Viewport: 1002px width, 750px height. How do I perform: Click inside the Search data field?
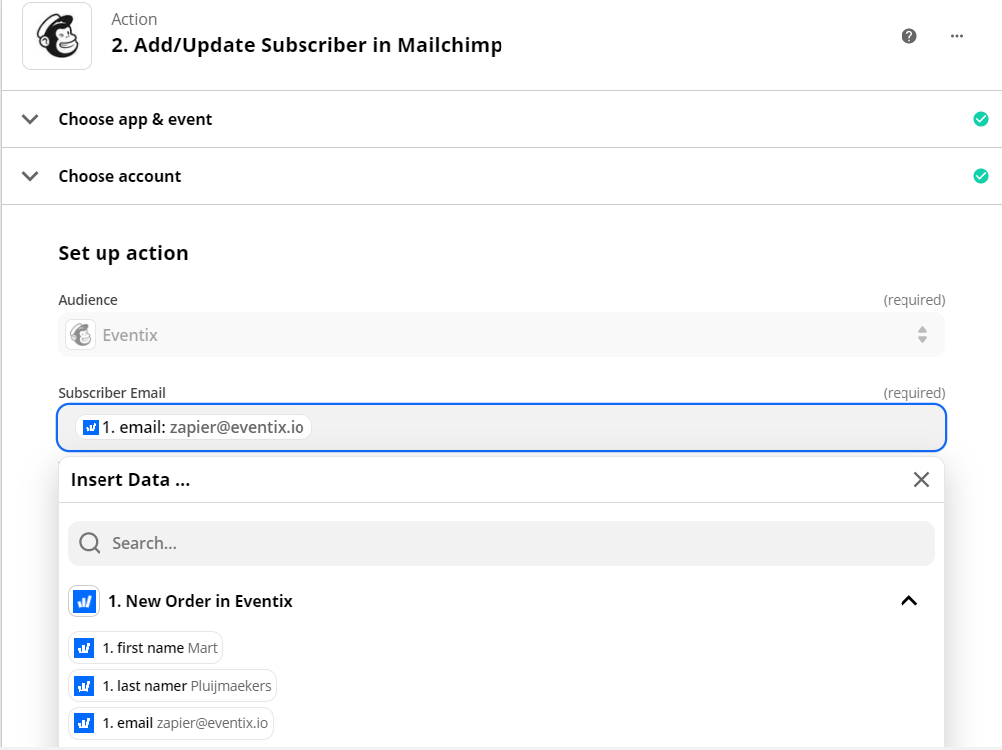point(501,543)
